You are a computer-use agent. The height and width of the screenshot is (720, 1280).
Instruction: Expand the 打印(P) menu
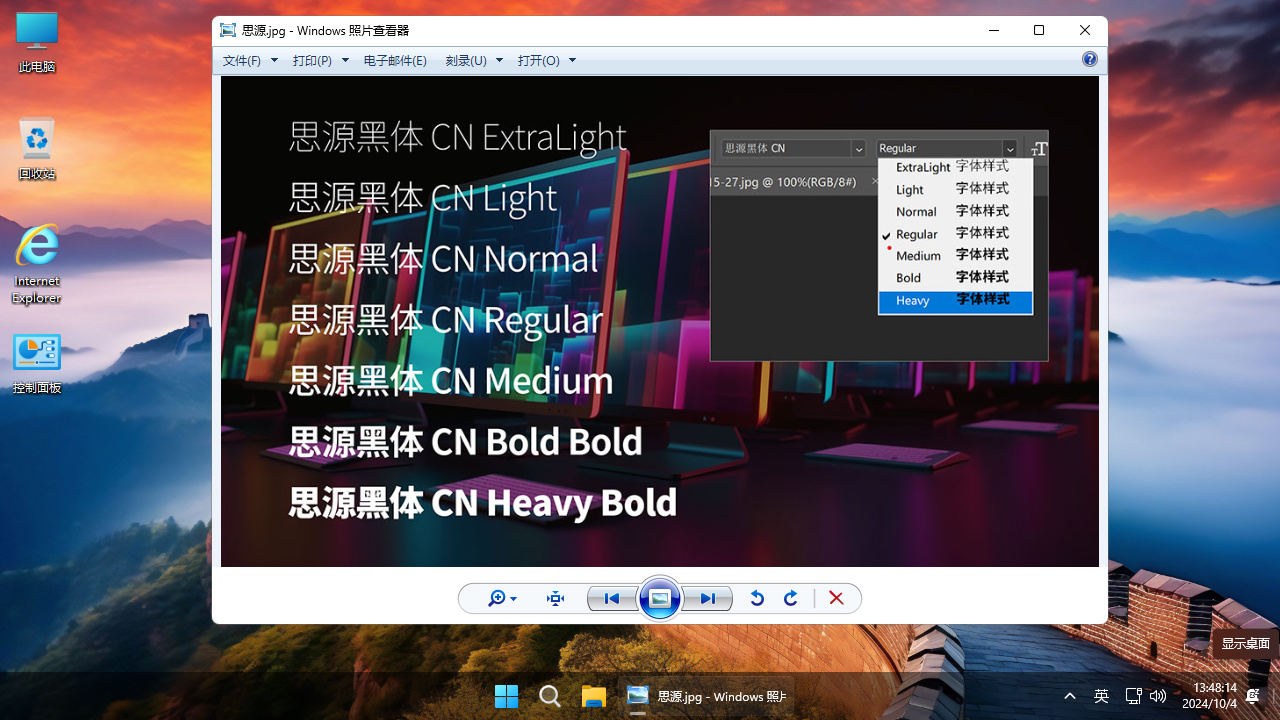coord(320,60)
